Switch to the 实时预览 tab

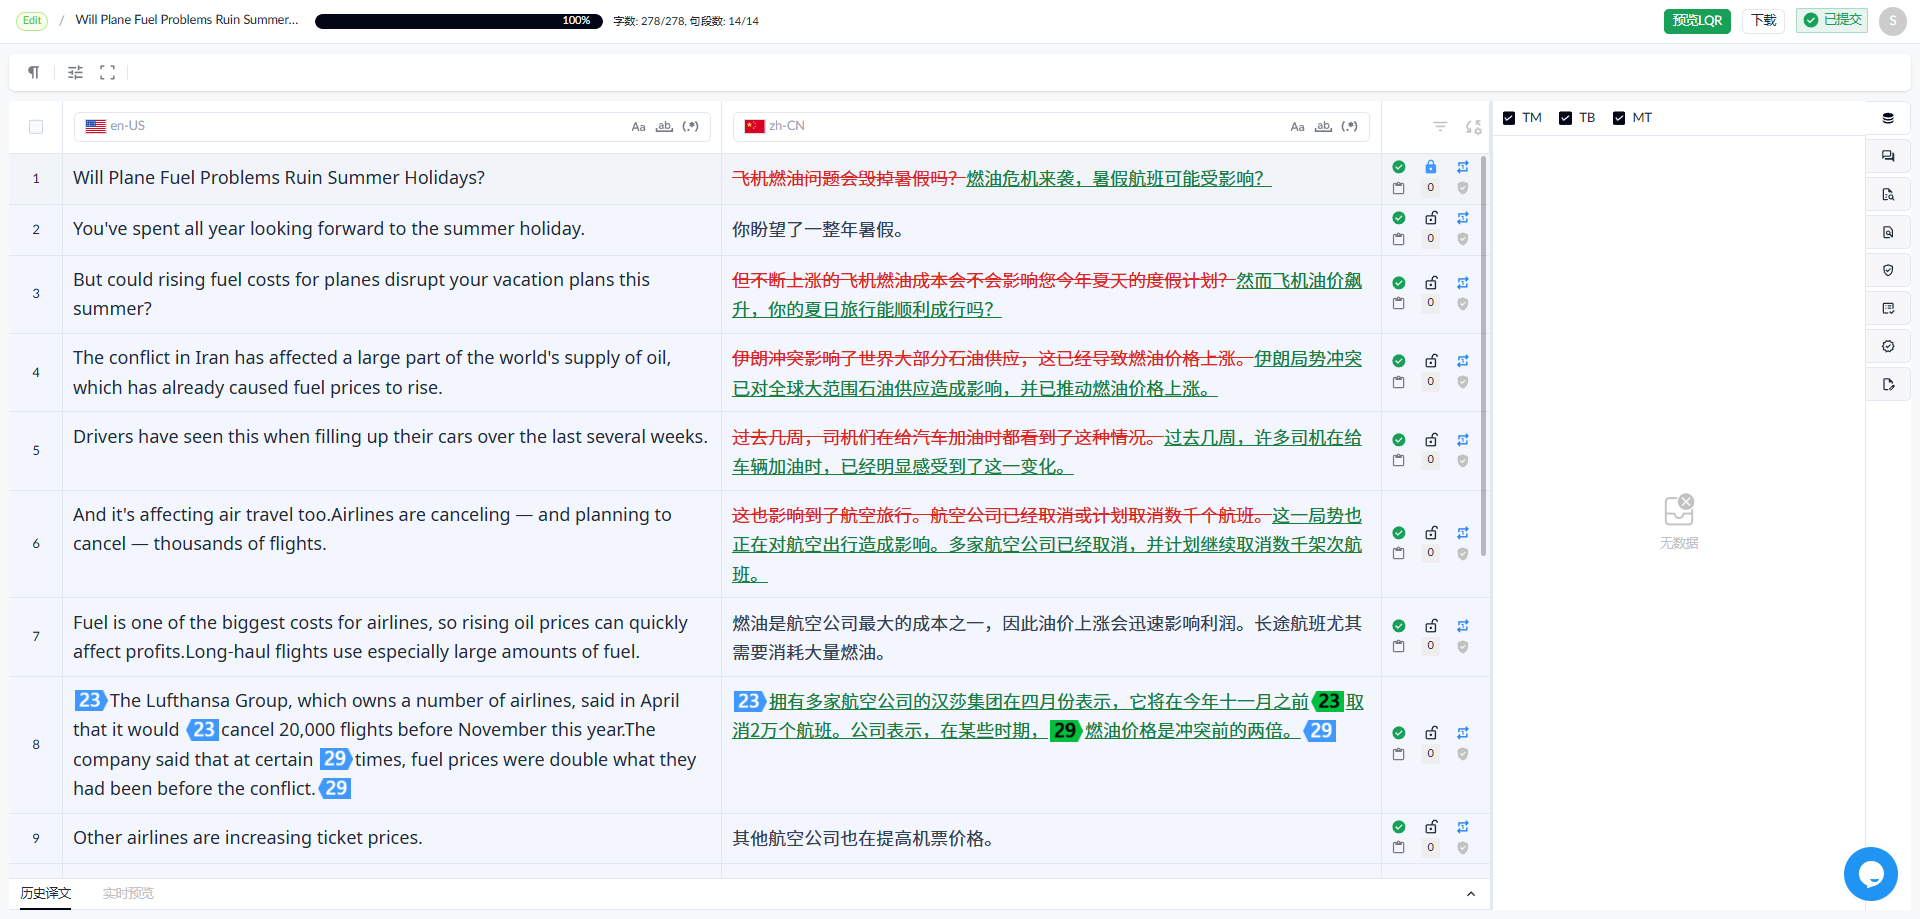[x=128, y=893]
